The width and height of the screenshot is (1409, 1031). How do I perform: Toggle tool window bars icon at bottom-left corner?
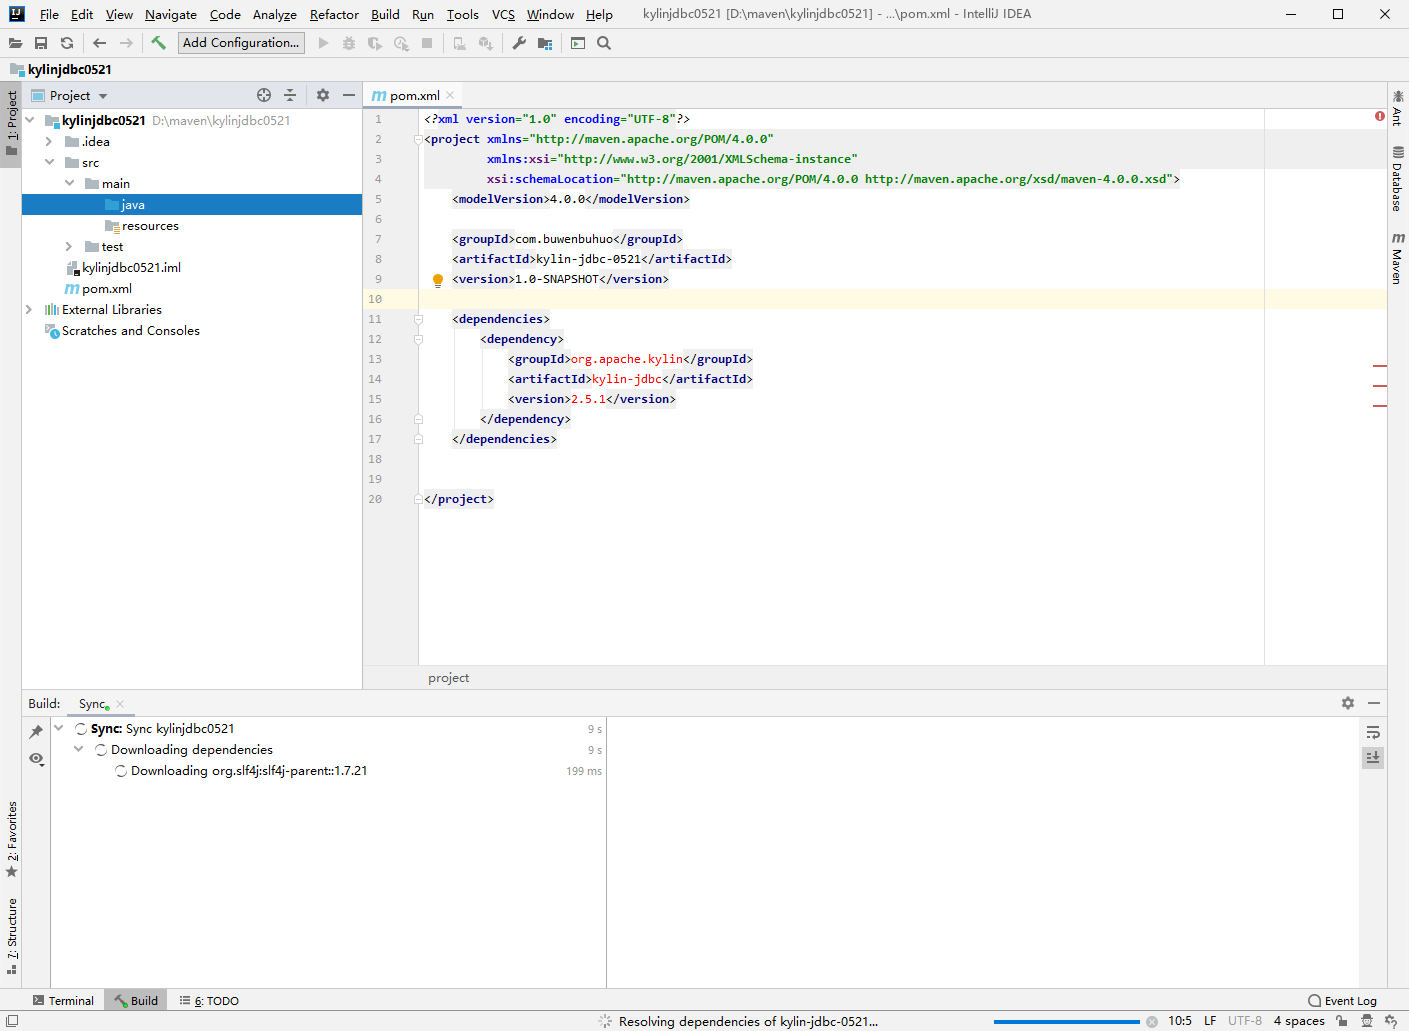point(11,1021)
